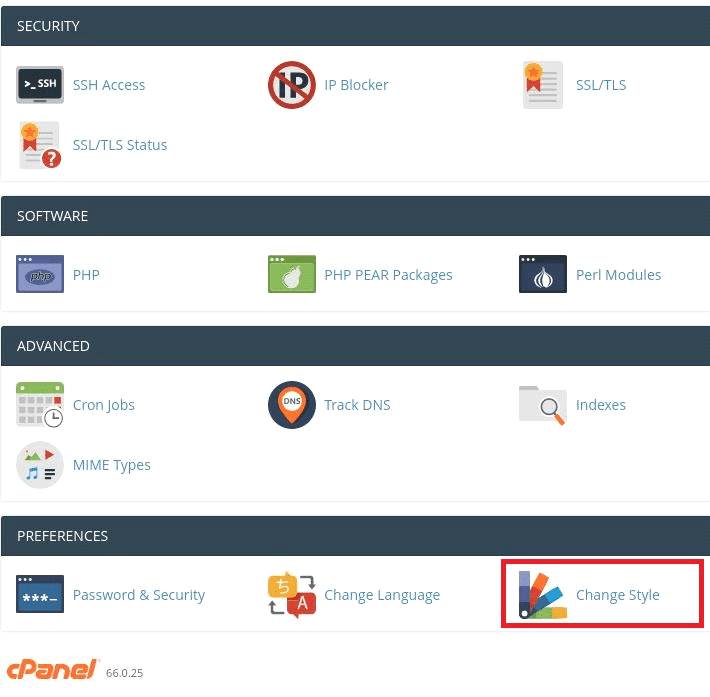
Task: Collapse the SECURITY section header
Action: pos(355,26)
